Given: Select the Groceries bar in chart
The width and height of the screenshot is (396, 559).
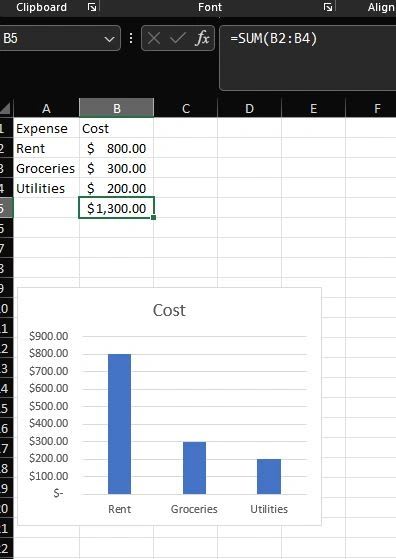Looking at the screenshot, I should click(194, 468).
